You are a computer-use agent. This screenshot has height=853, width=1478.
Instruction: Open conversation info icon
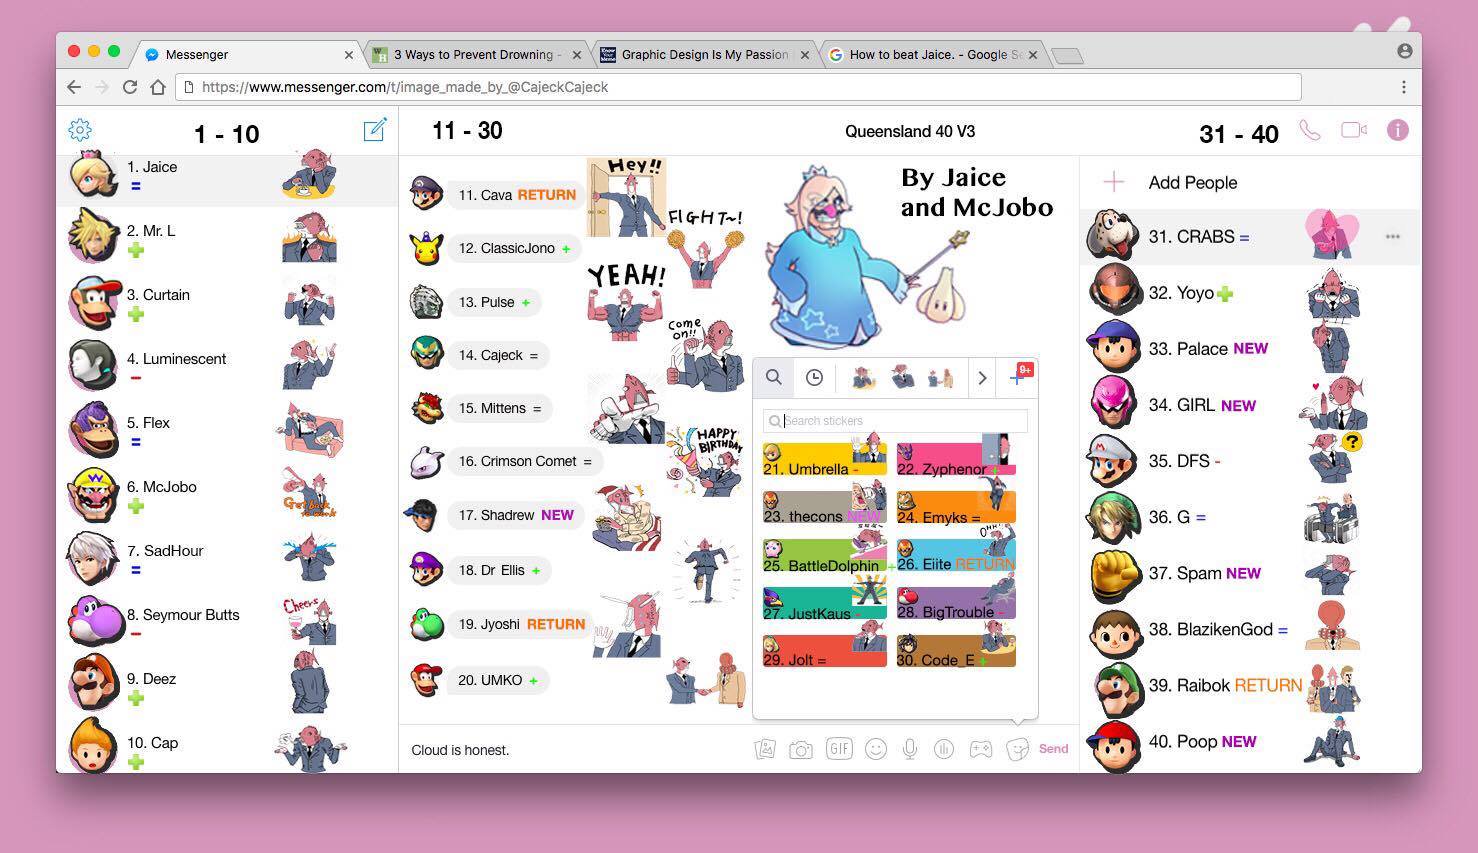(x=1398, y=130)
